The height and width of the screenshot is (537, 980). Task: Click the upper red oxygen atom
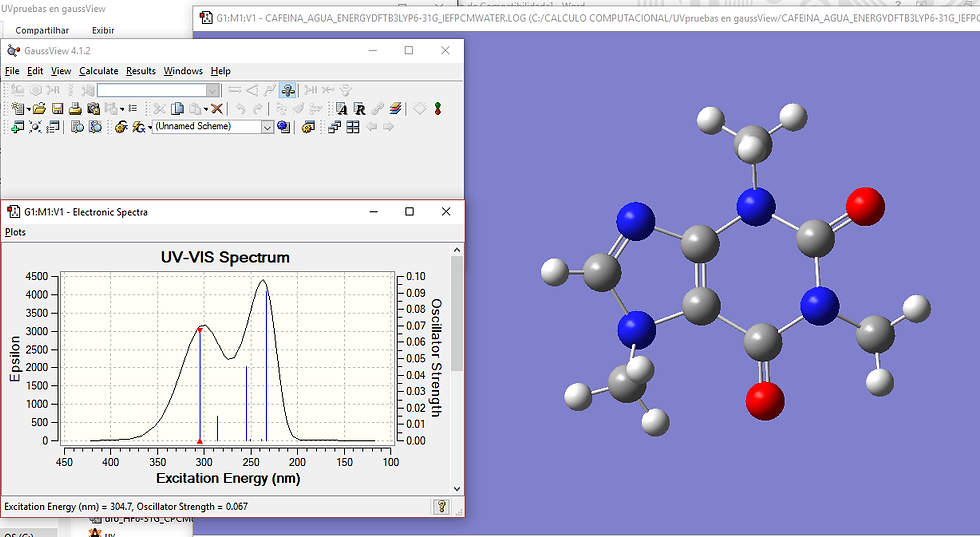[x=865, y=206]
